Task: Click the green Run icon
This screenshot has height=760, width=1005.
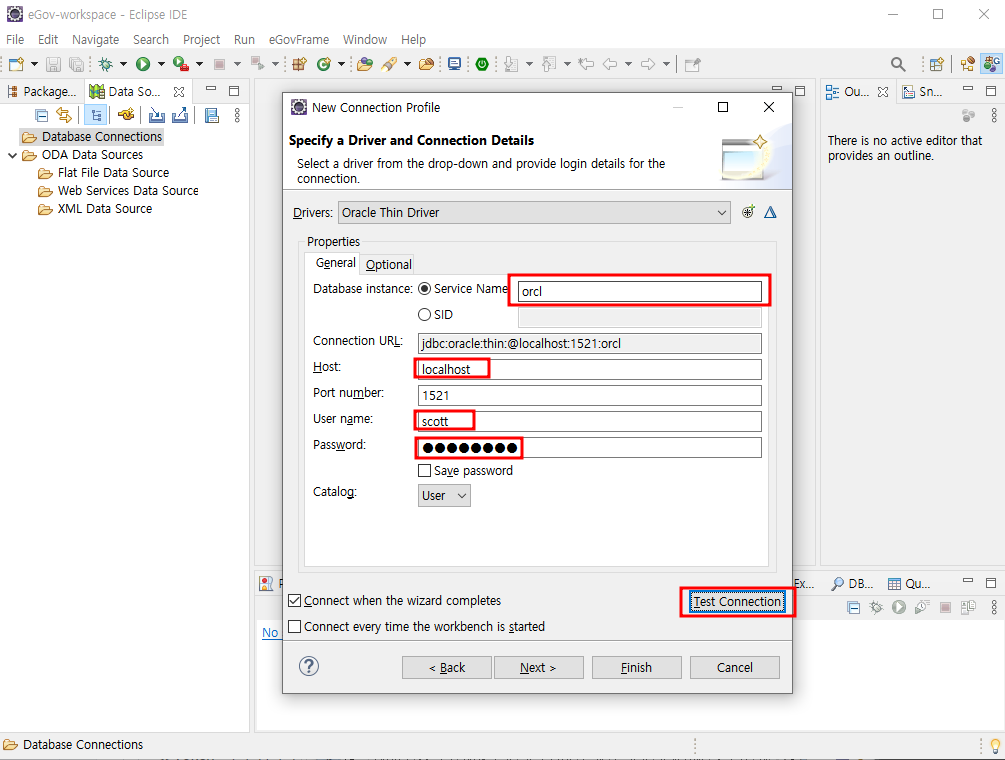Action: point(143,64)
